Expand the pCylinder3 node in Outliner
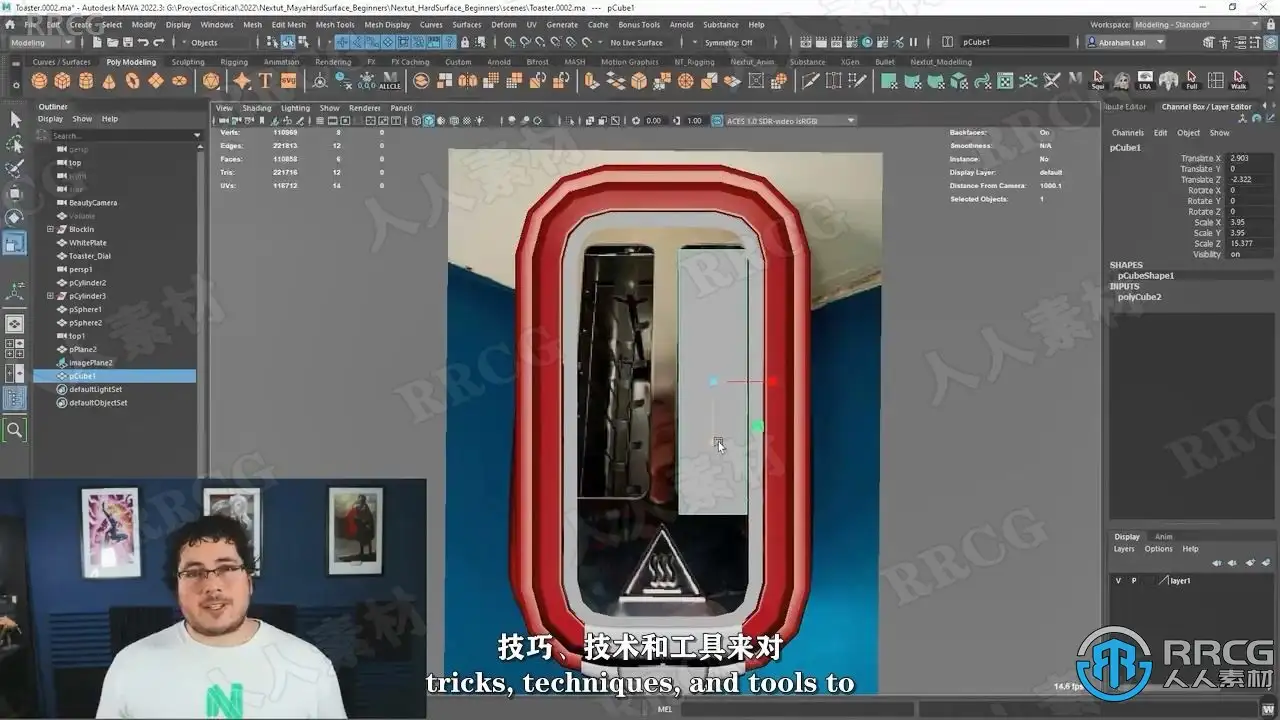 50,296
